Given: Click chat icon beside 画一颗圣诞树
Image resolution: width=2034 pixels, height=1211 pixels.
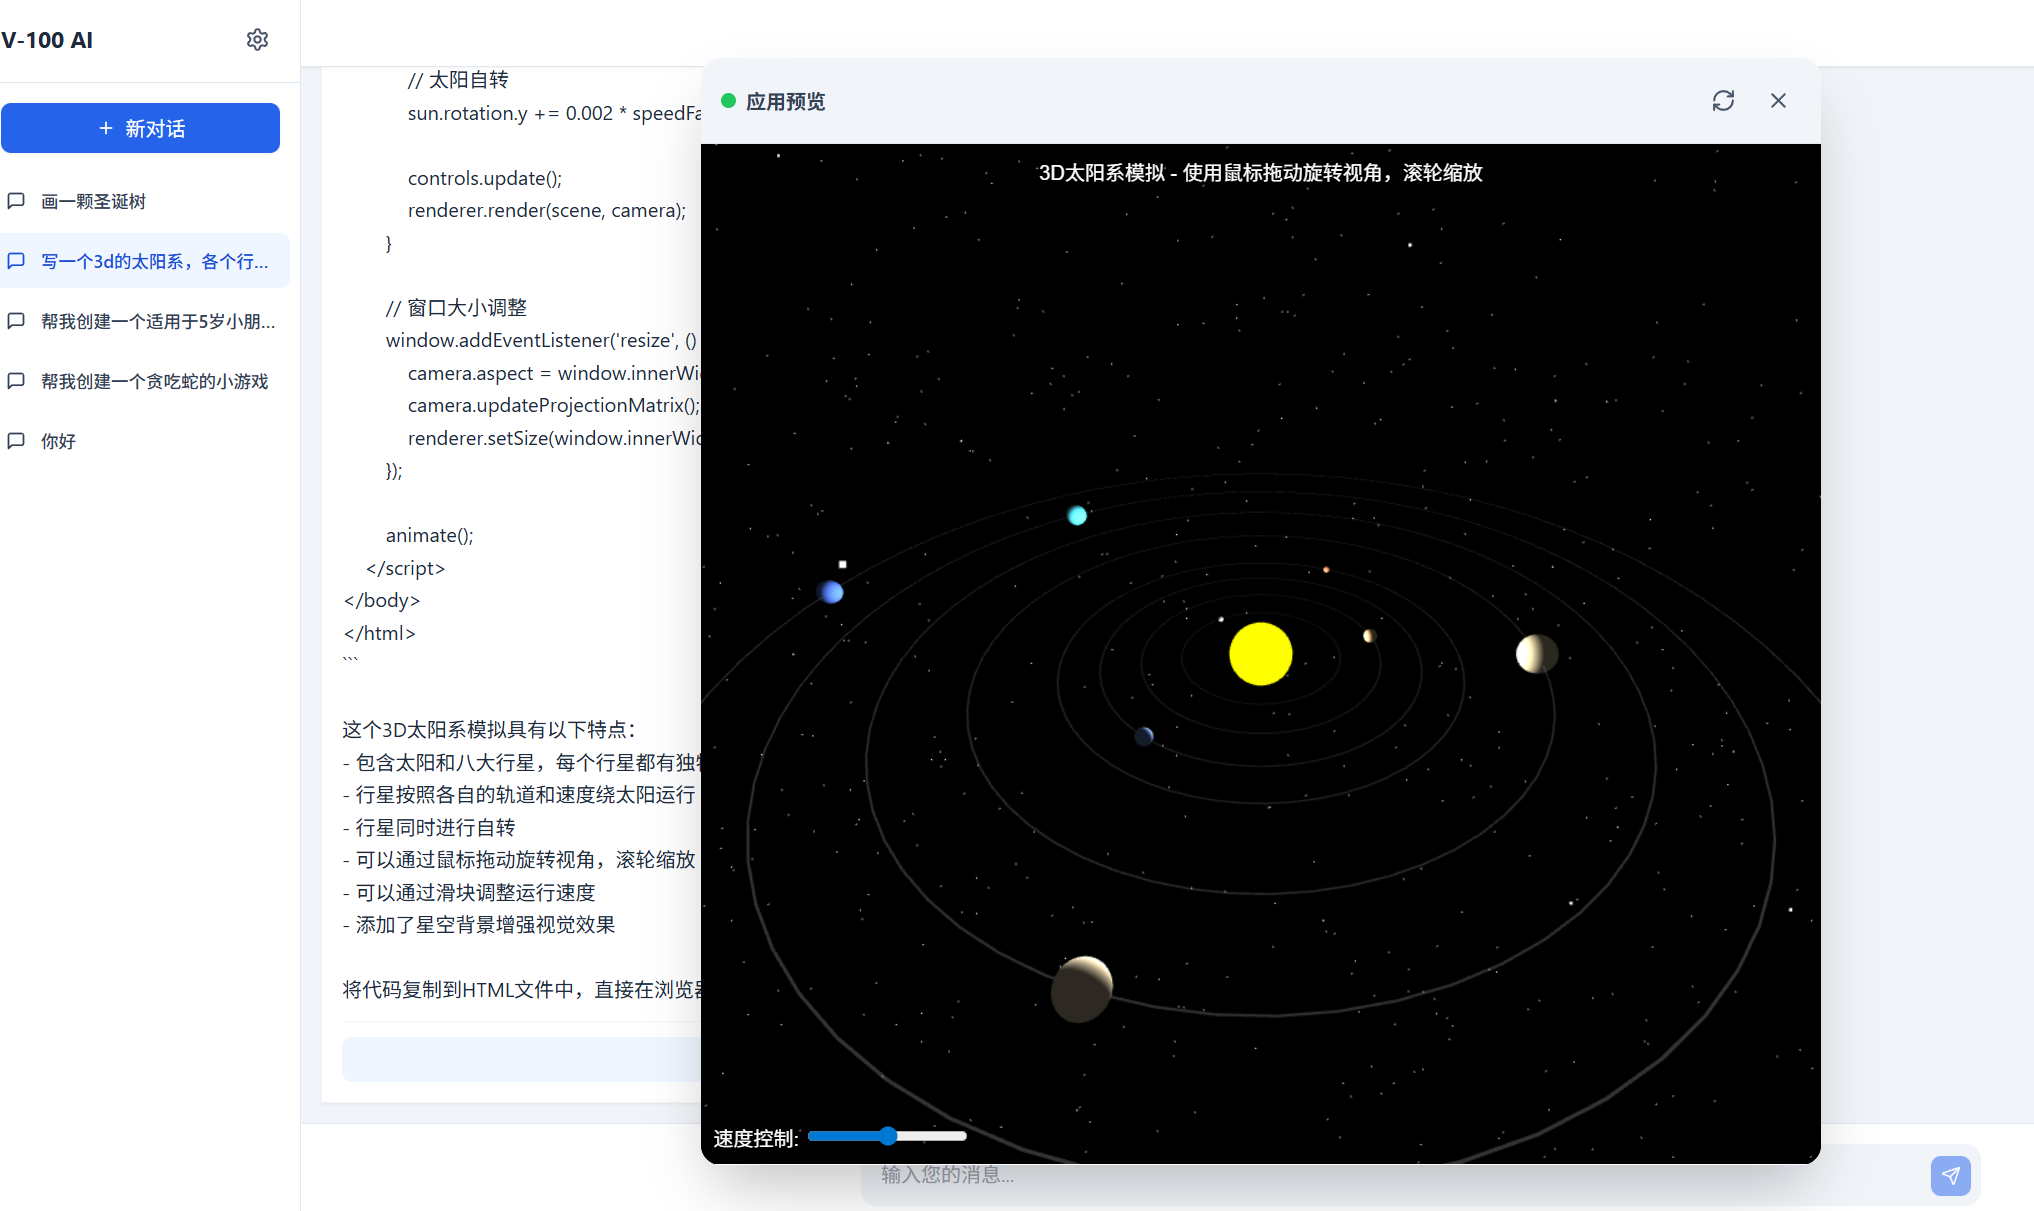Looking at the screenshot, I should tap(16, 201).
